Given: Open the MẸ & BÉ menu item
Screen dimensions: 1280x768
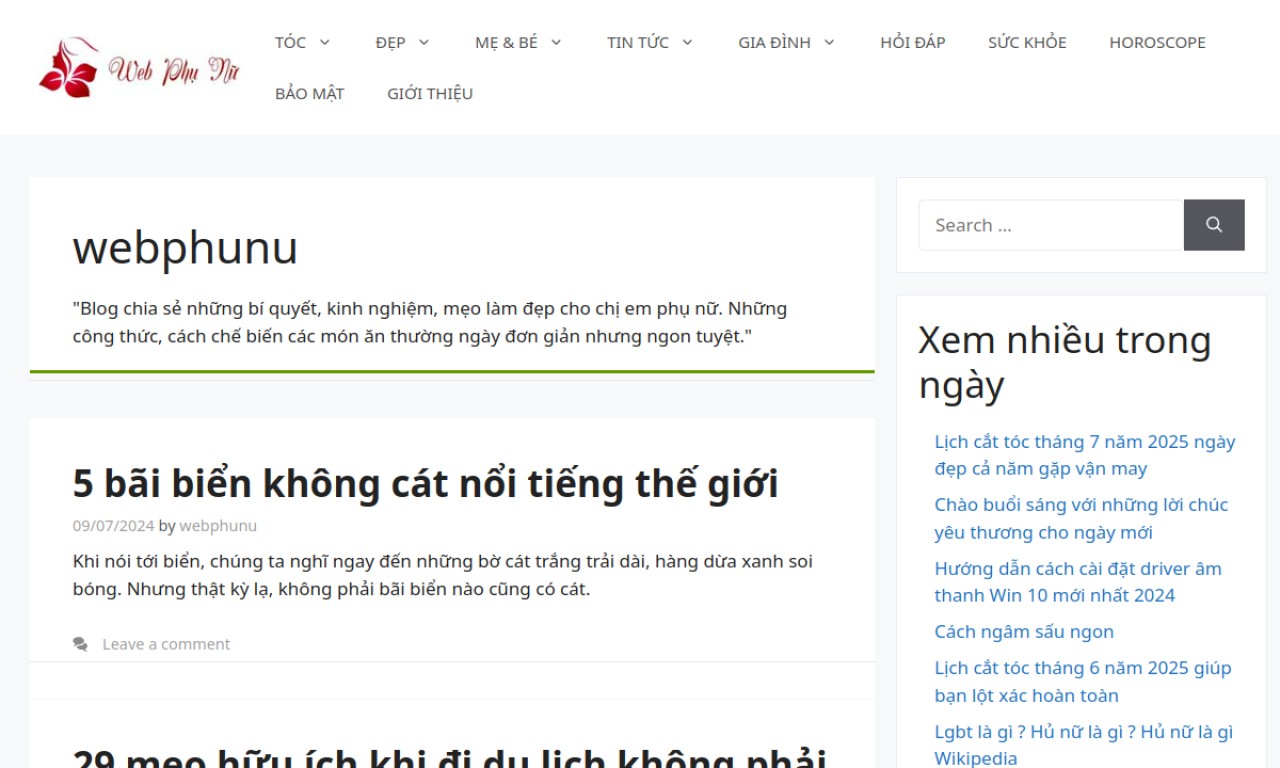Looking at the screenshot, I should pos(506,42).
